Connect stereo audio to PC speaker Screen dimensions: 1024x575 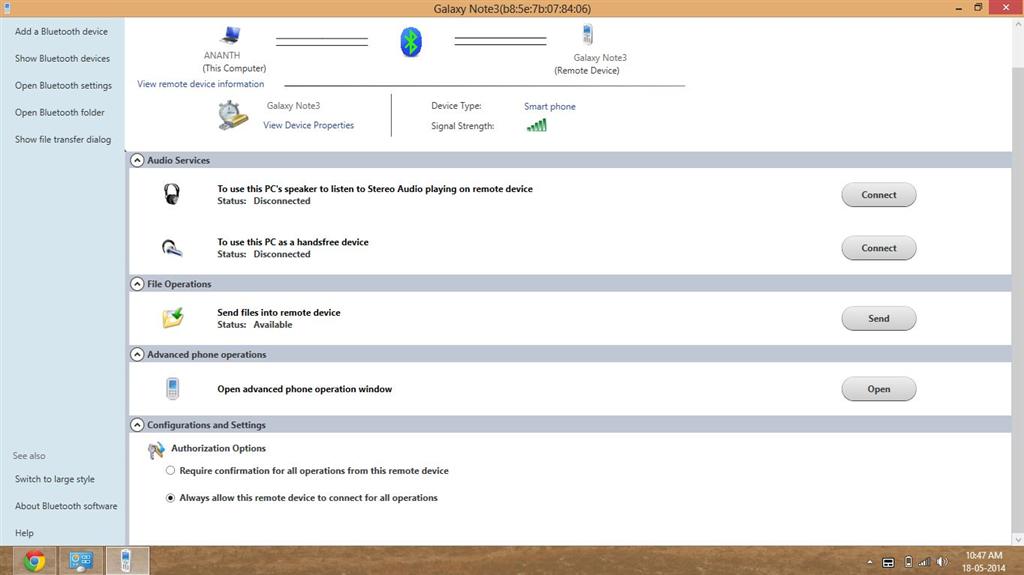tap(878, 195)
